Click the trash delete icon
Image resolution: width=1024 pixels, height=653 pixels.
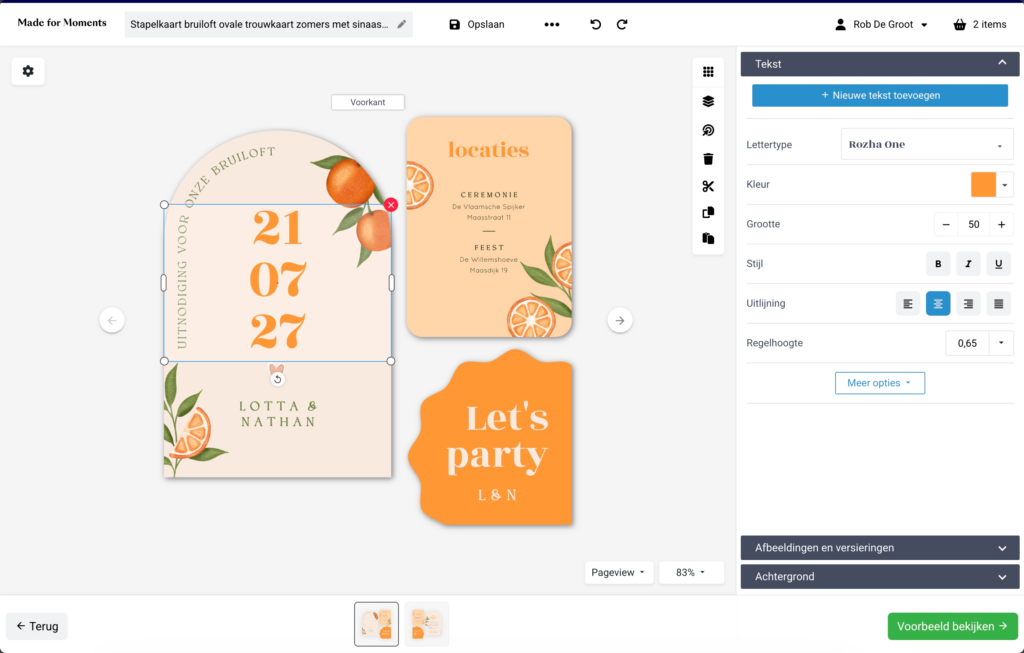pyautogui.click(x=708, y=158)
